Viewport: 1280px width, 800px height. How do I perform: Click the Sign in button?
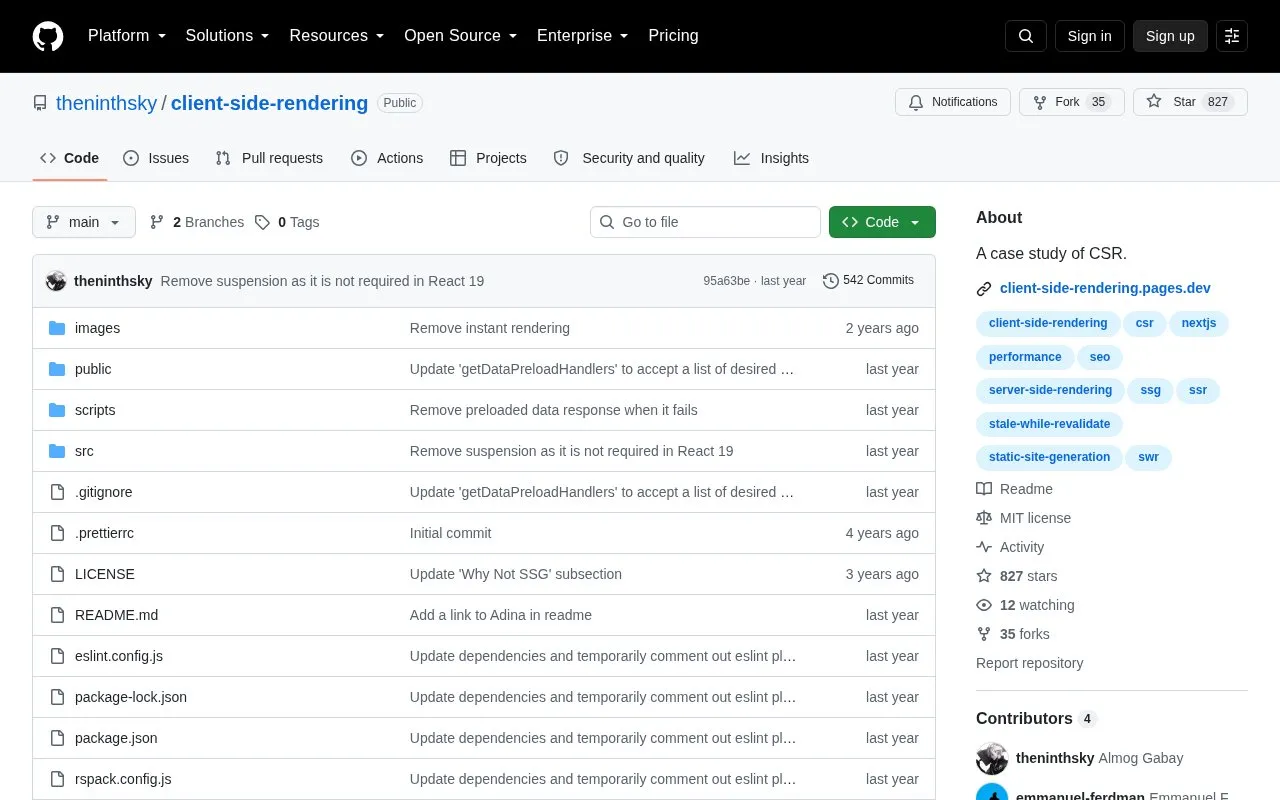tap(1089, 36)
